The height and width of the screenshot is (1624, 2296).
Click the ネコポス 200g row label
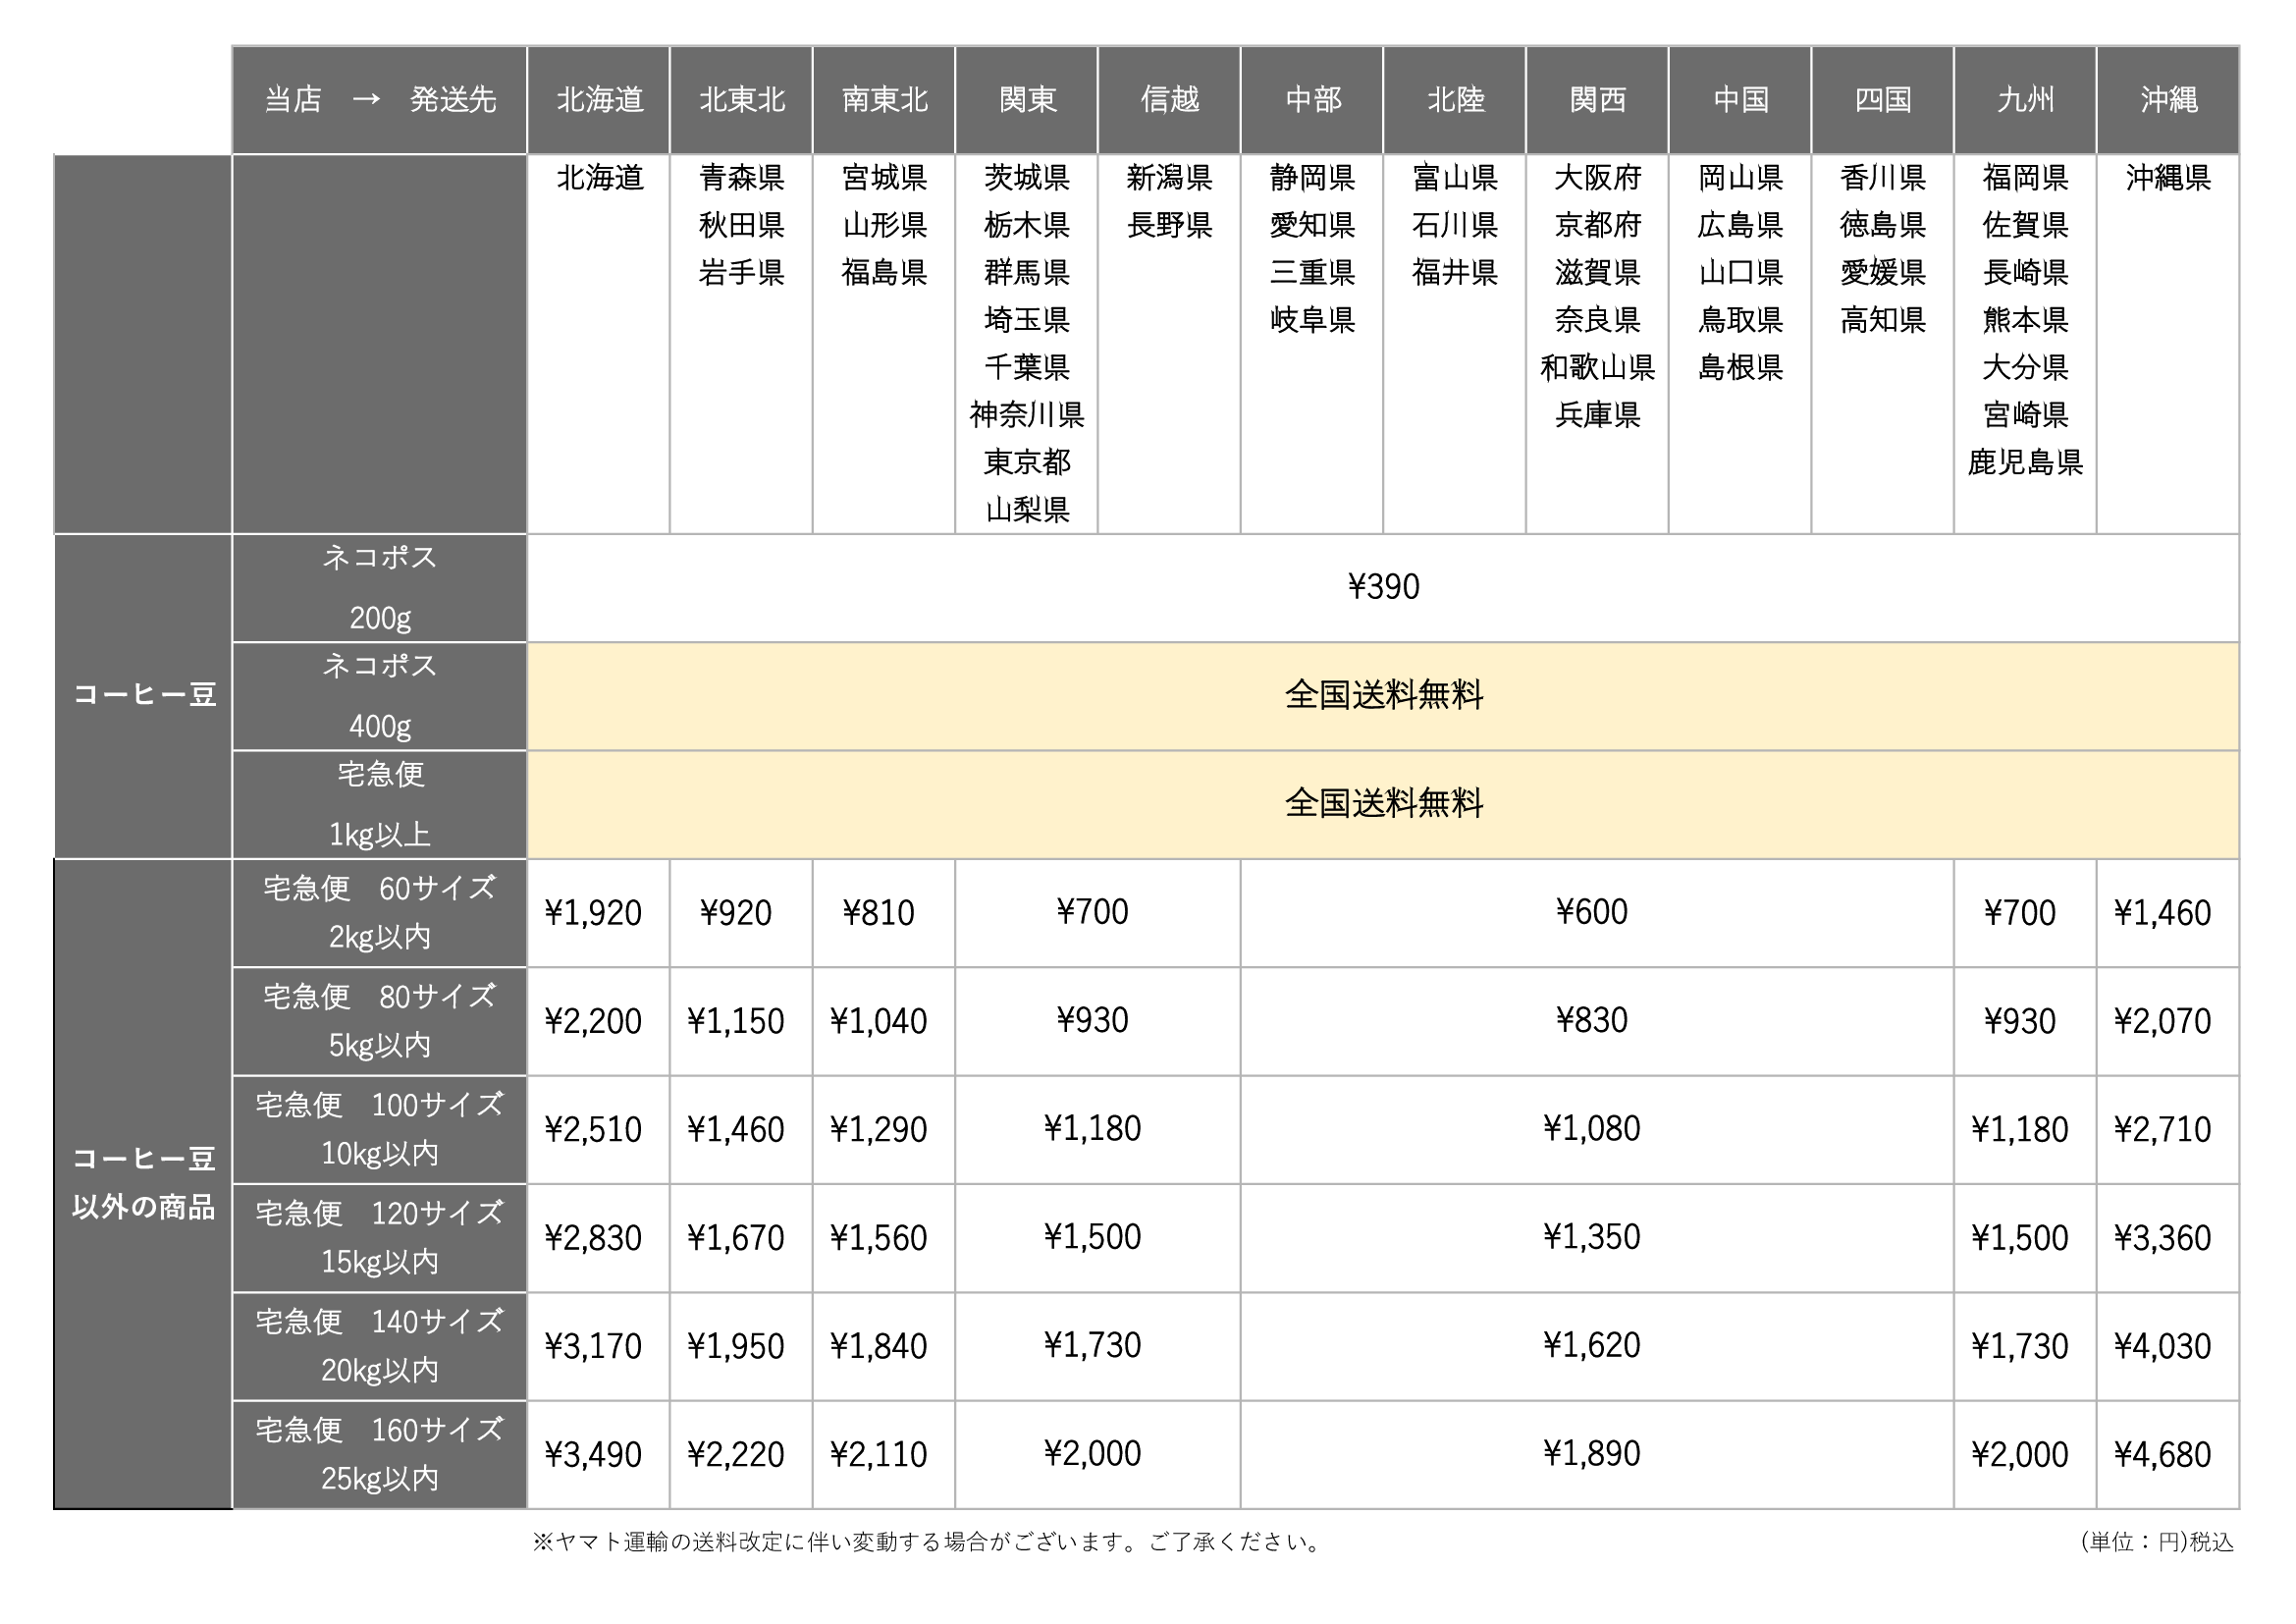(x=379, y=587)
